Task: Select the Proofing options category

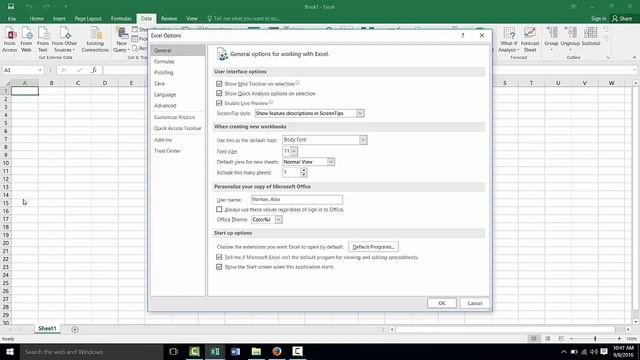Action: coord(164,73)
